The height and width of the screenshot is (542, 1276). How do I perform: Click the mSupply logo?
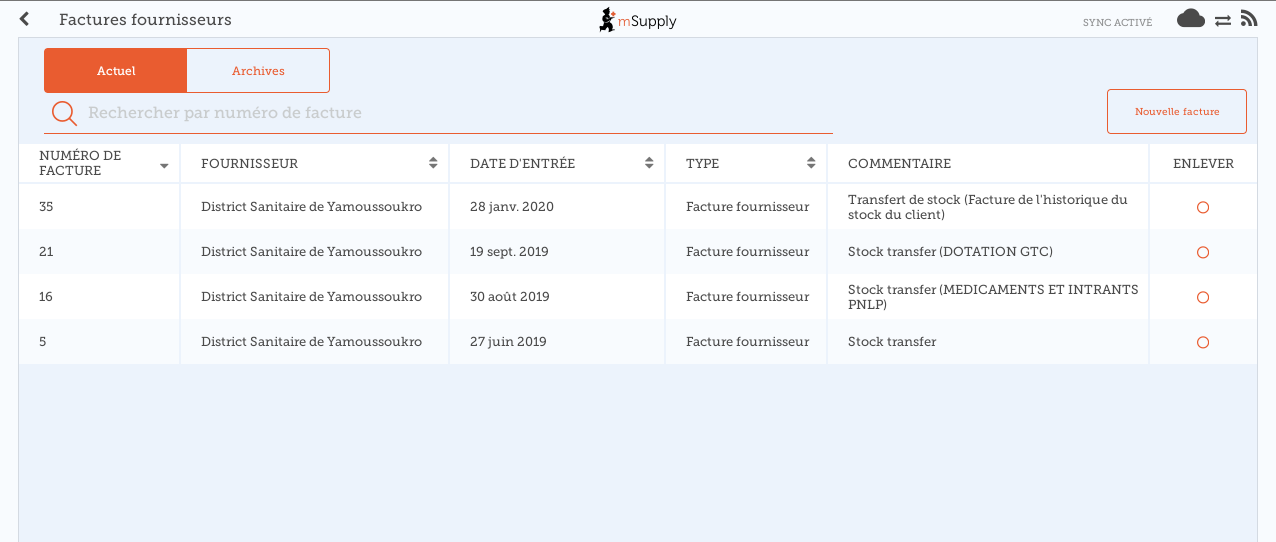(637, 20)
